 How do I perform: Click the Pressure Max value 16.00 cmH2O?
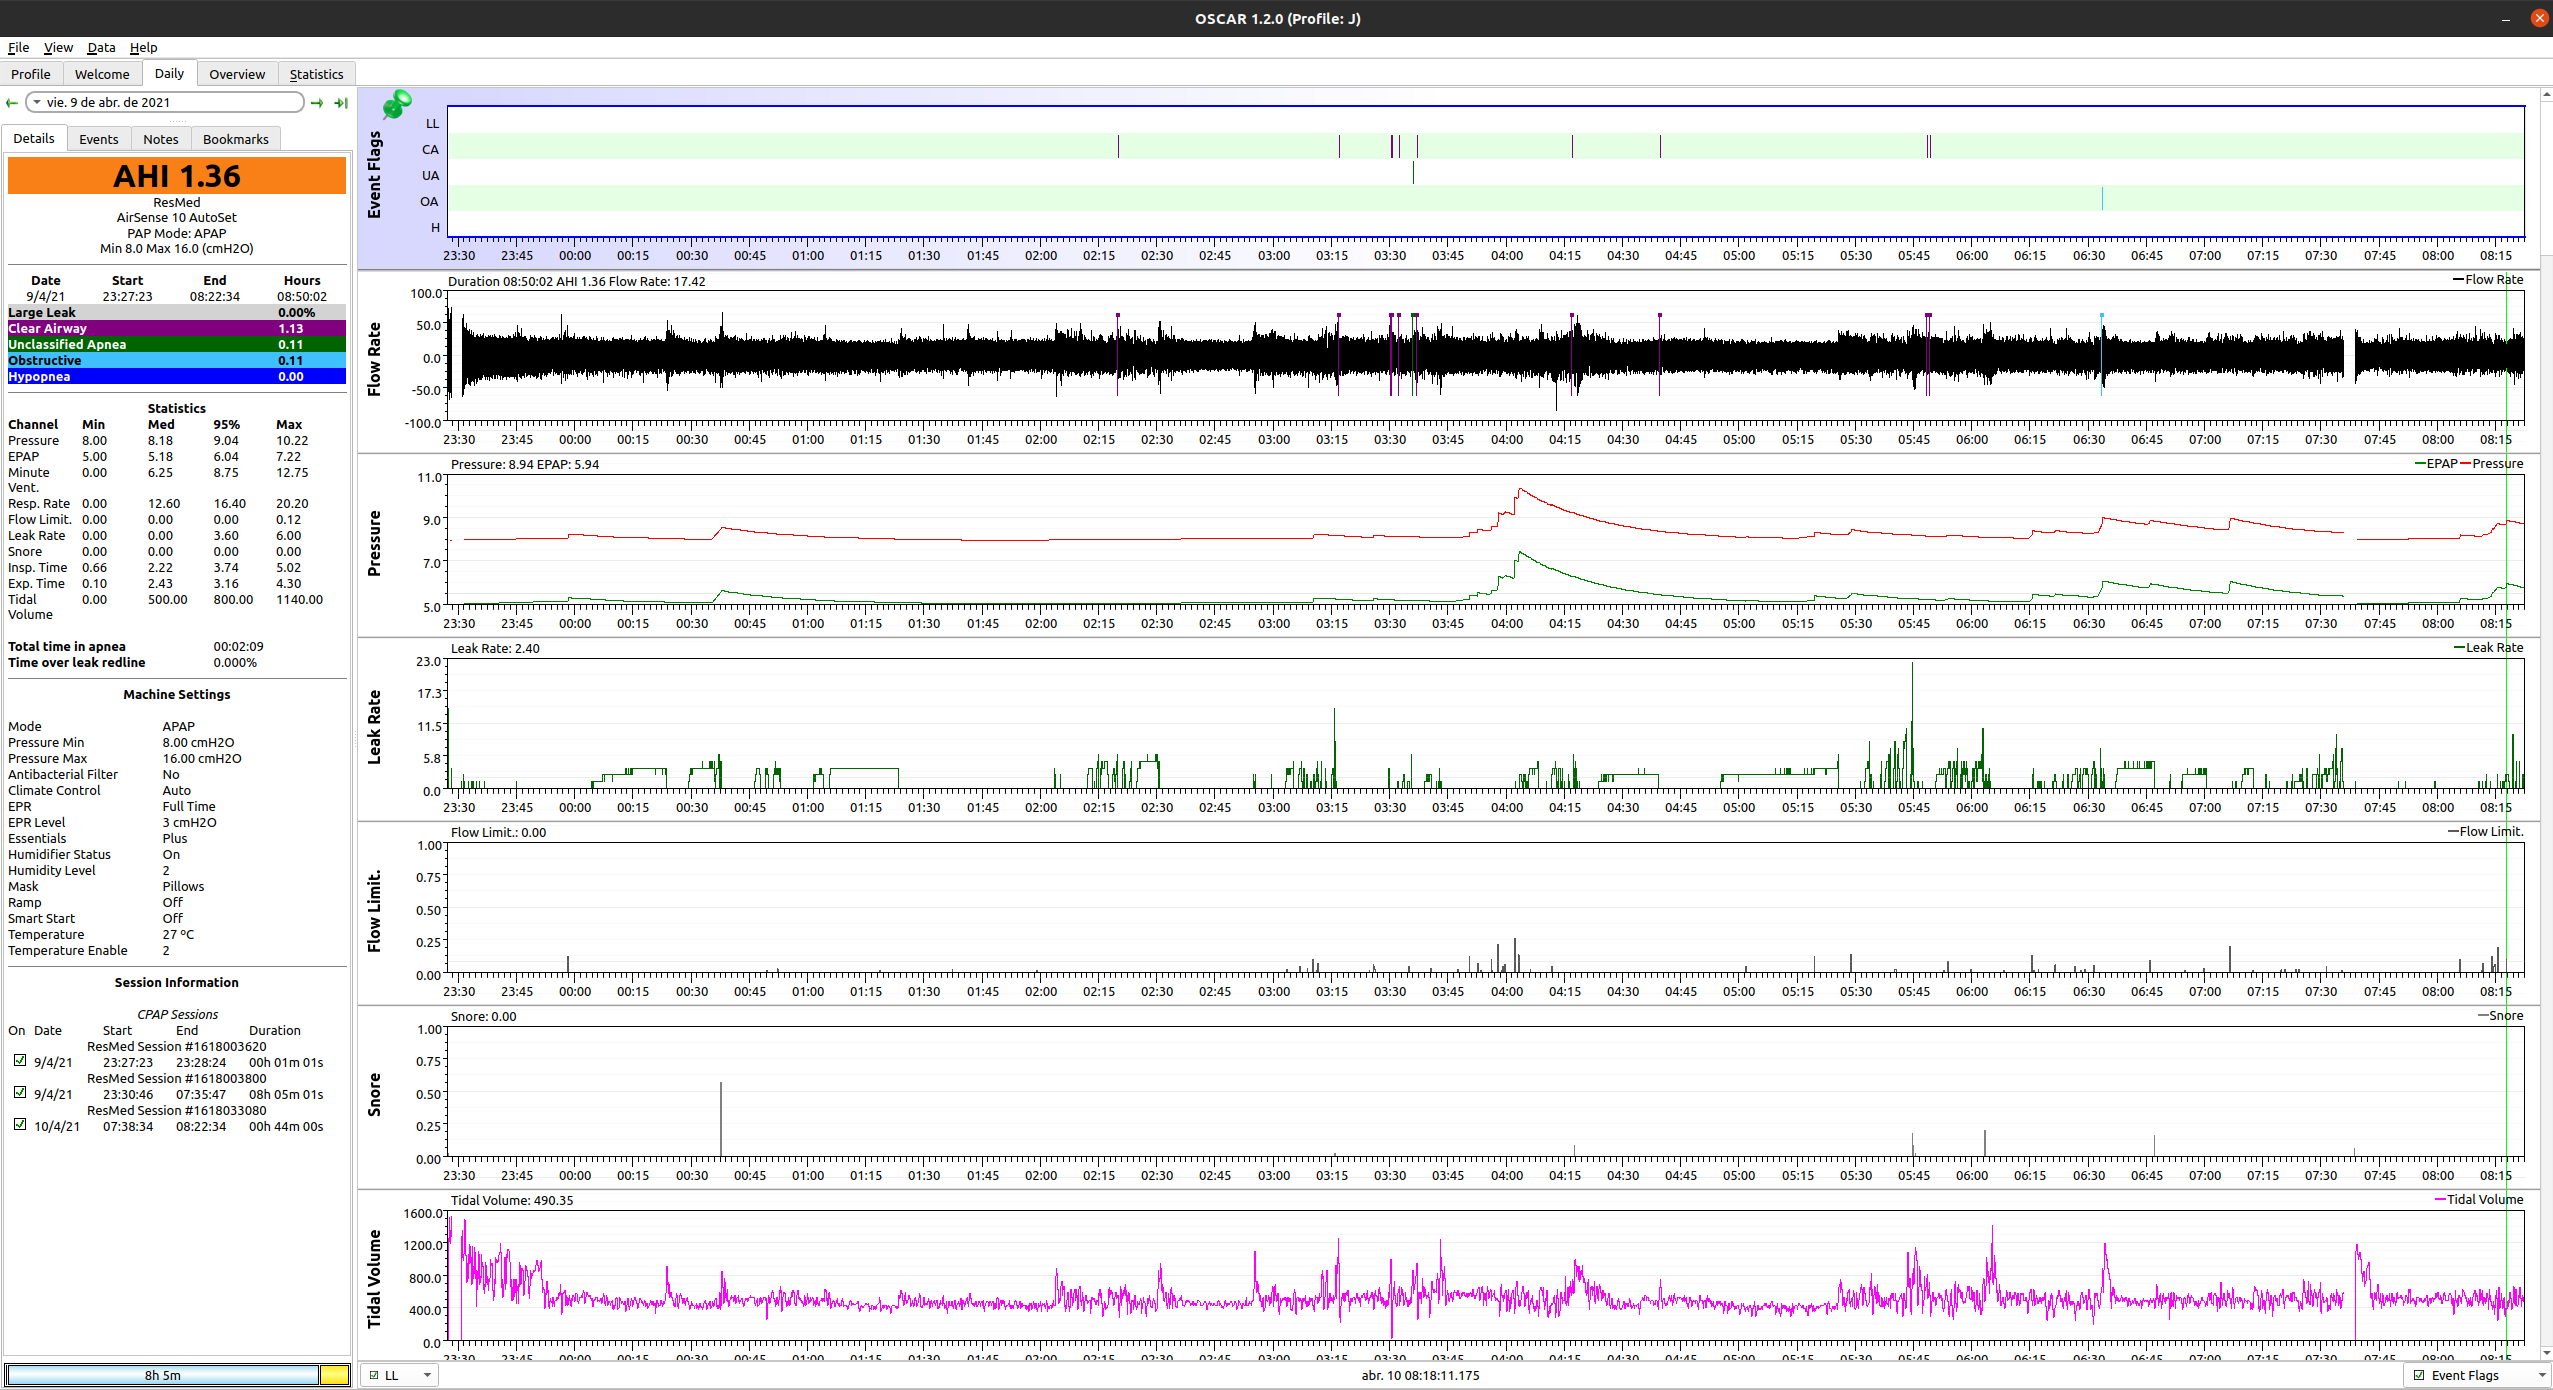pos(202,758)
